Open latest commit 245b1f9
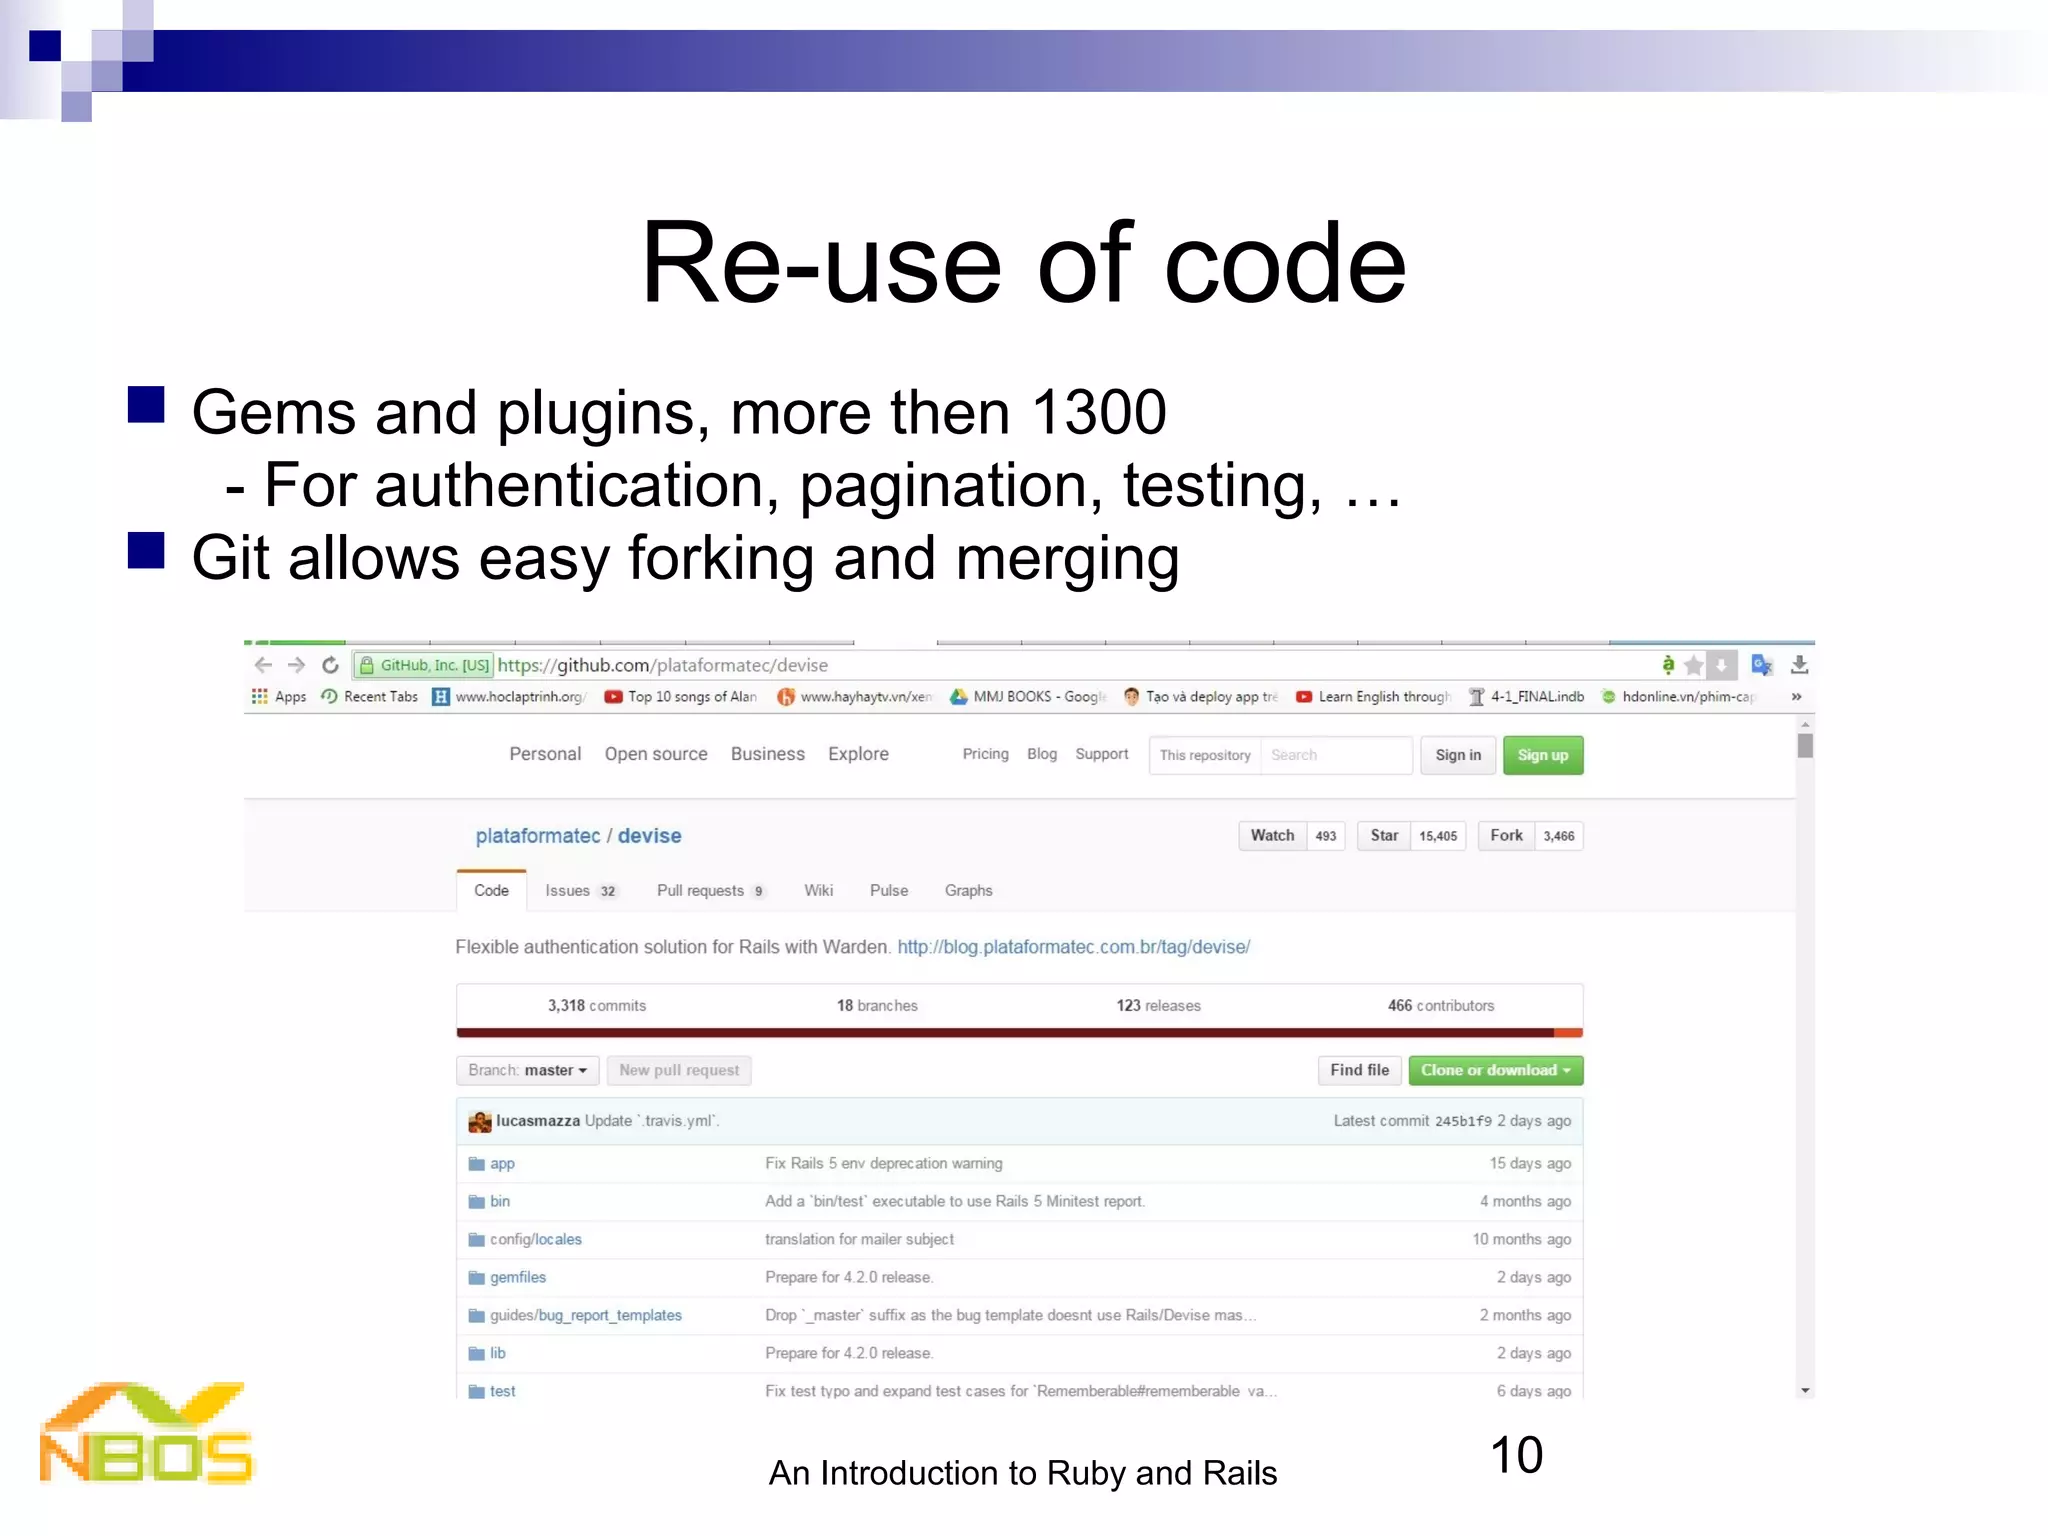Screen dimensions: 2048x1536 click(1463, 1121)
